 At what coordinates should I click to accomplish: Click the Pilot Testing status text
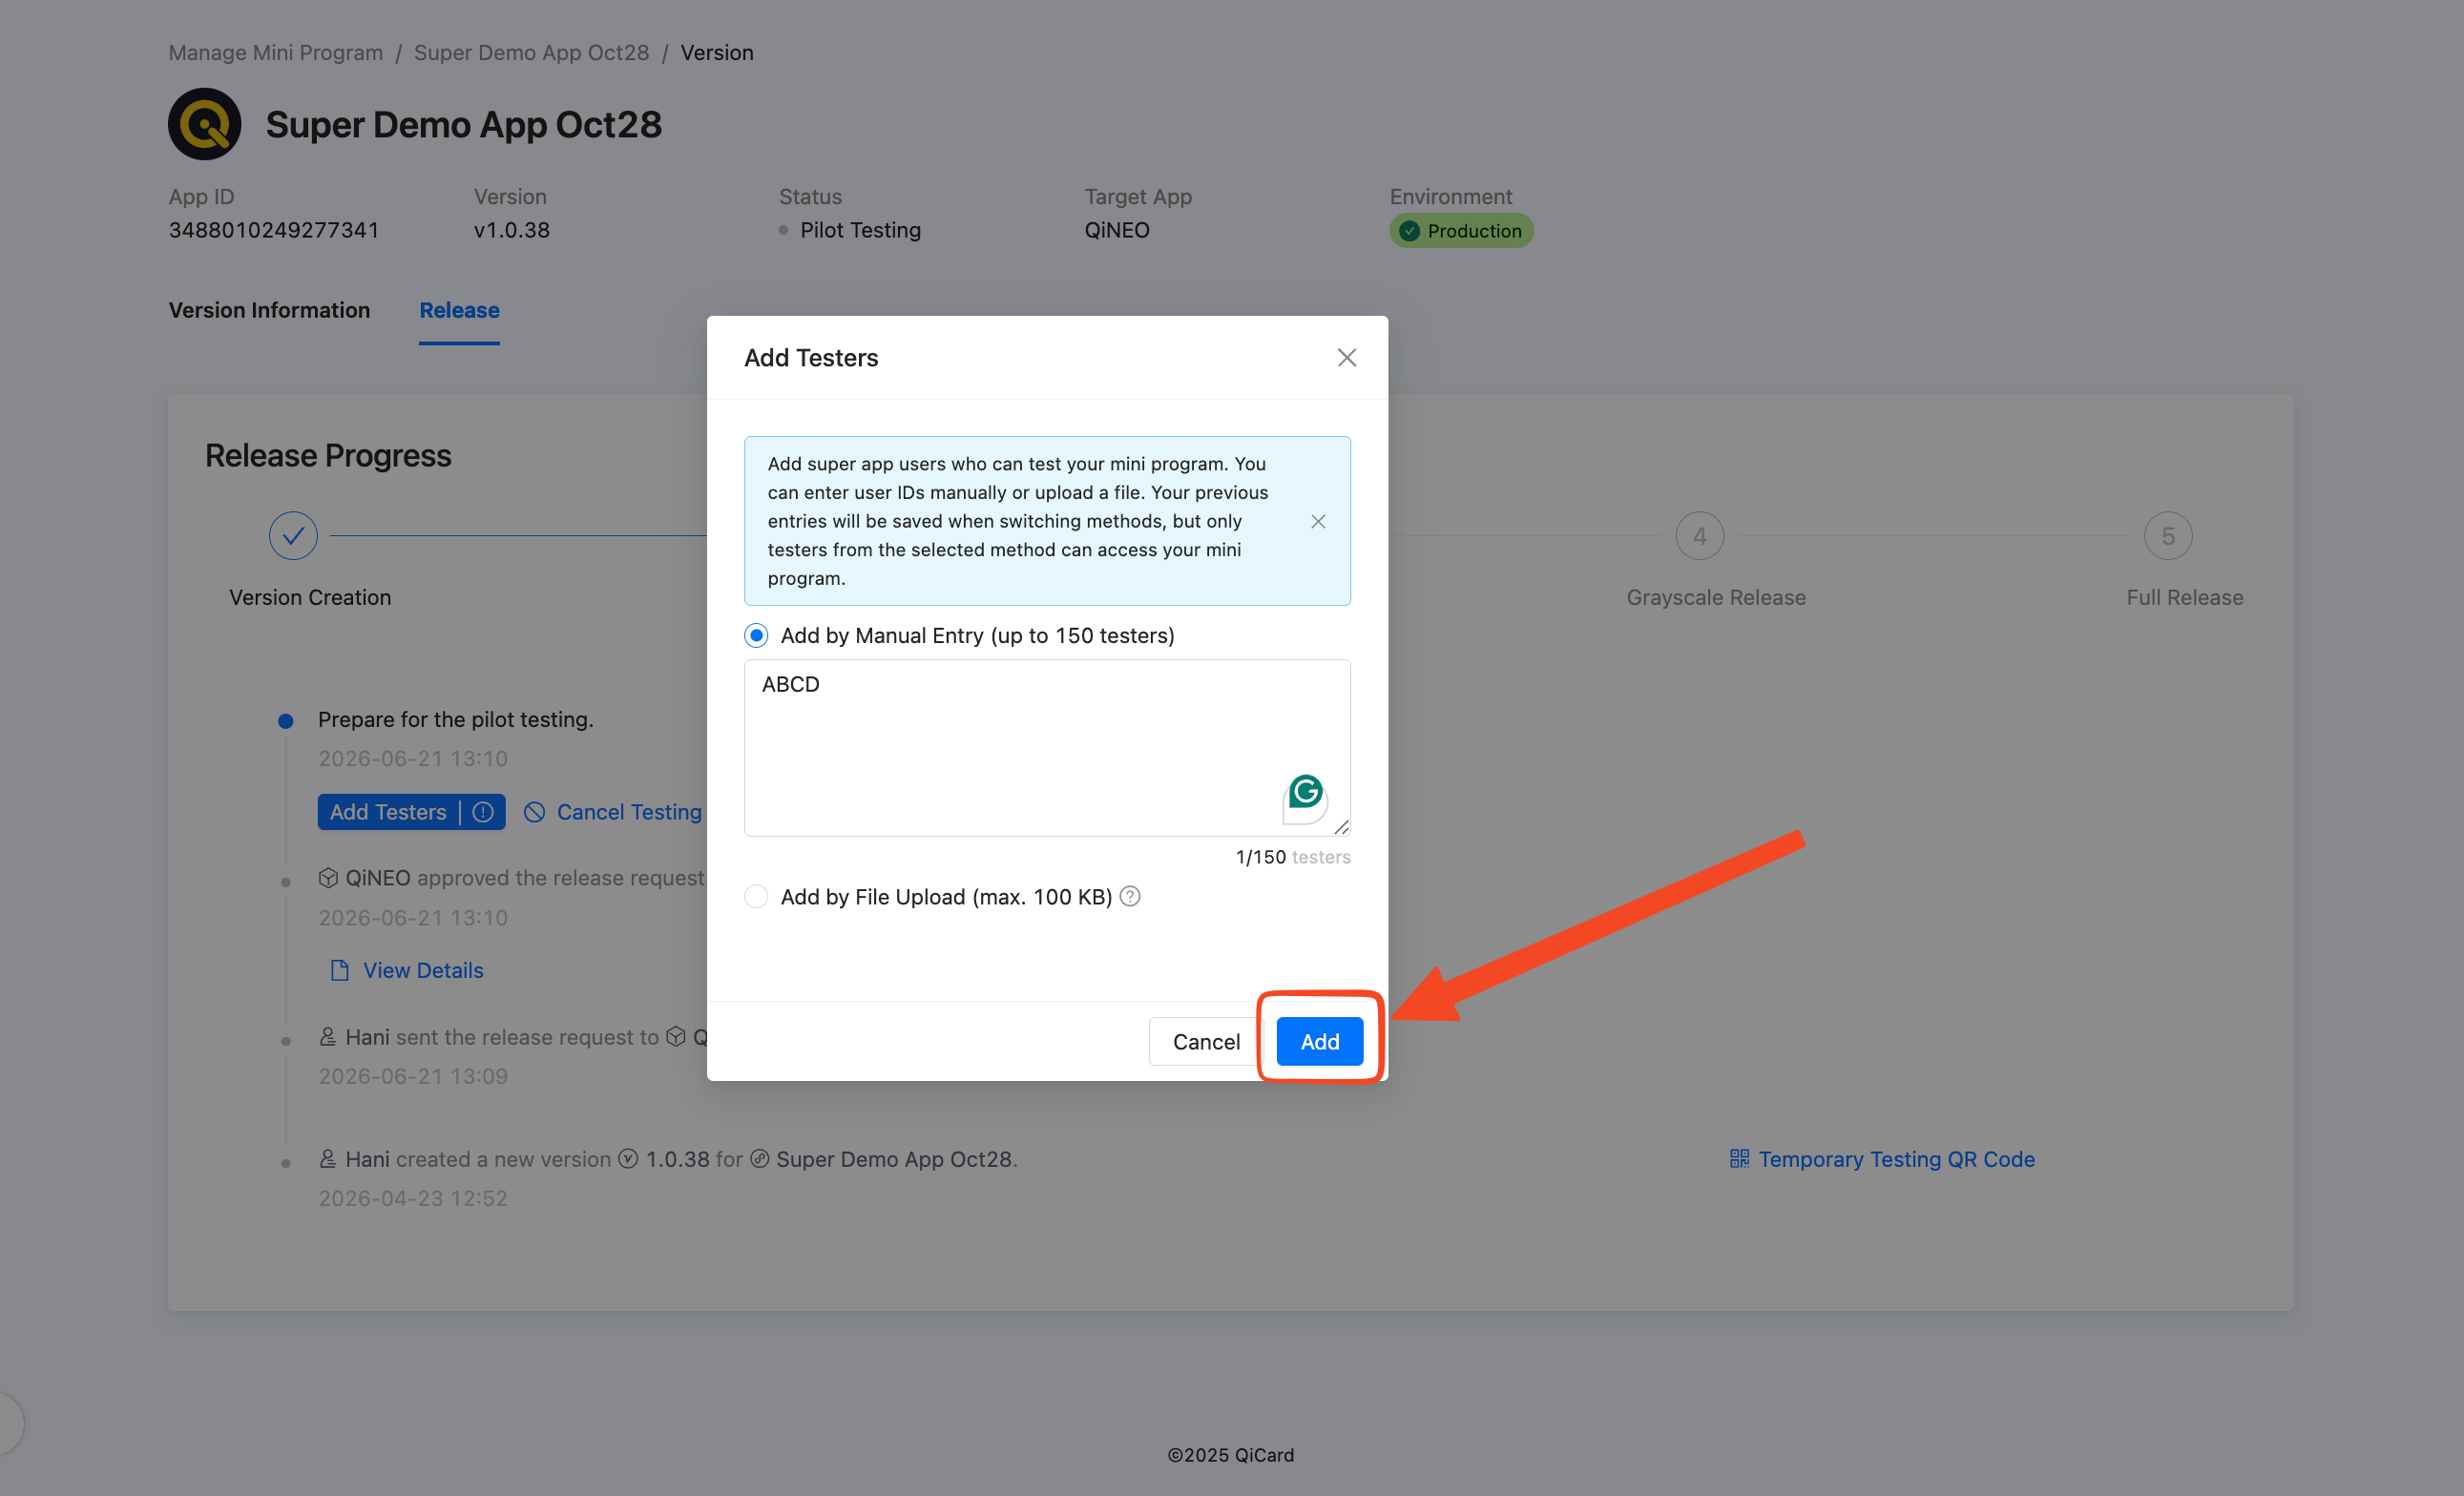click(x=860, y=230)
